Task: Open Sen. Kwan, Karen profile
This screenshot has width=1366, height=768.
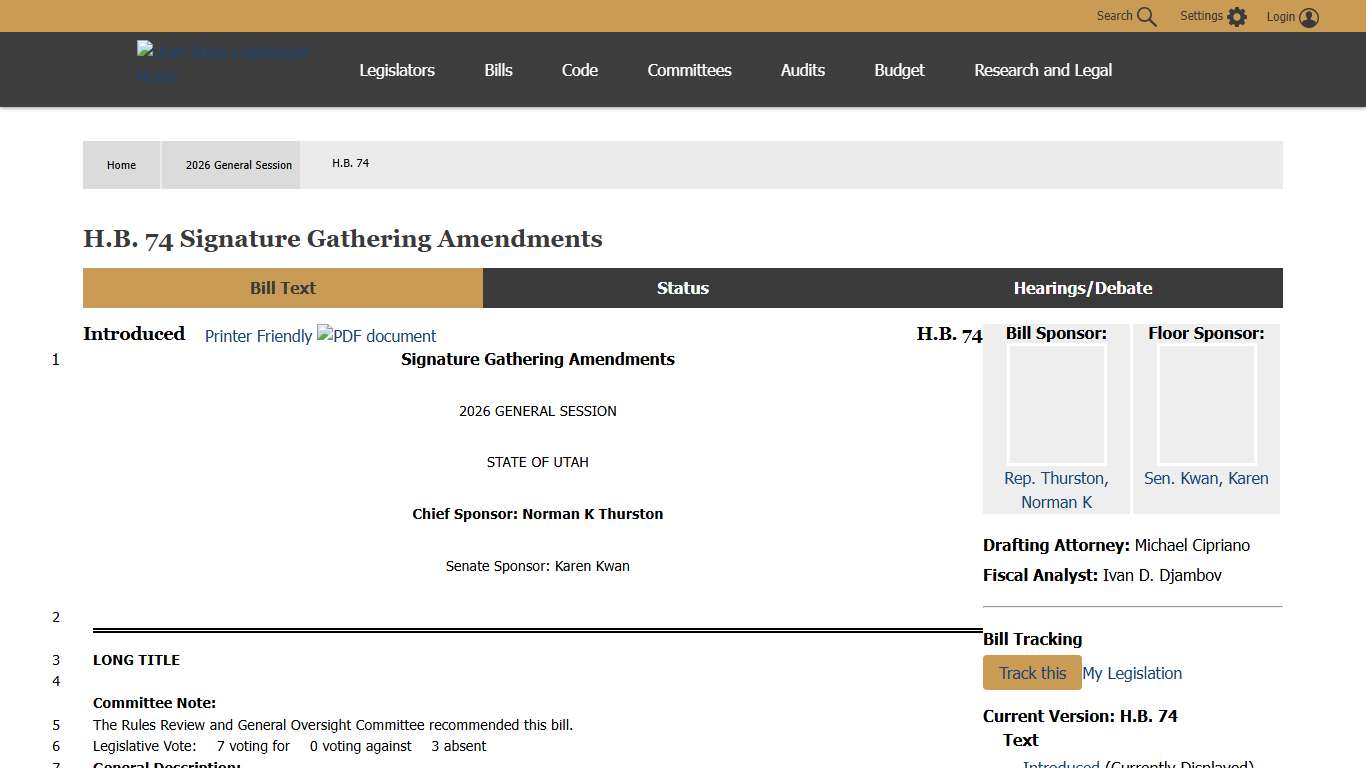Action: [x=1205, y=478]
